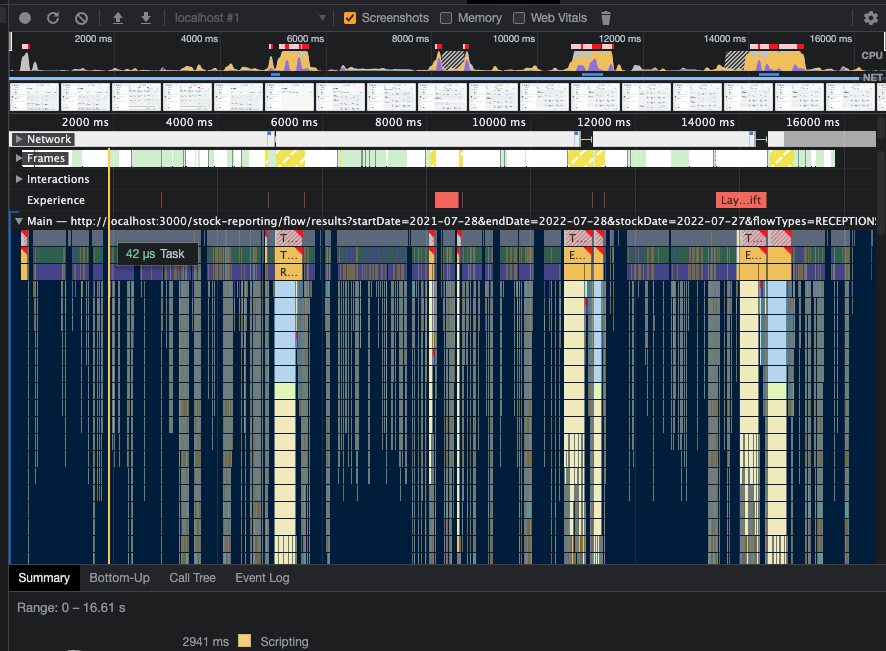886x651 pixels.
Task: Click the Range 0 – 16.61 s text
Action: [71, 607]
